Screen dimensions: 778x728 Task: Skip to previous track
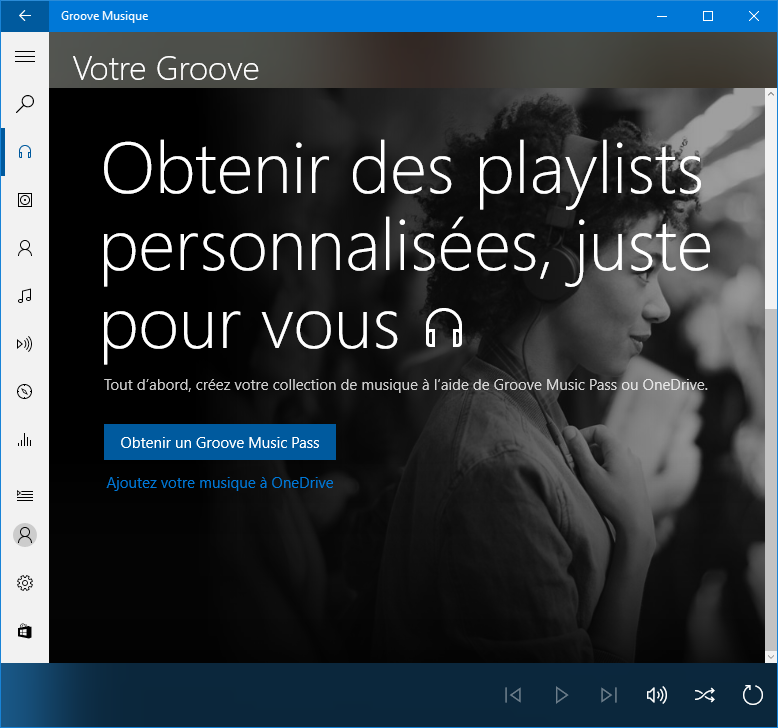point(513,695)
